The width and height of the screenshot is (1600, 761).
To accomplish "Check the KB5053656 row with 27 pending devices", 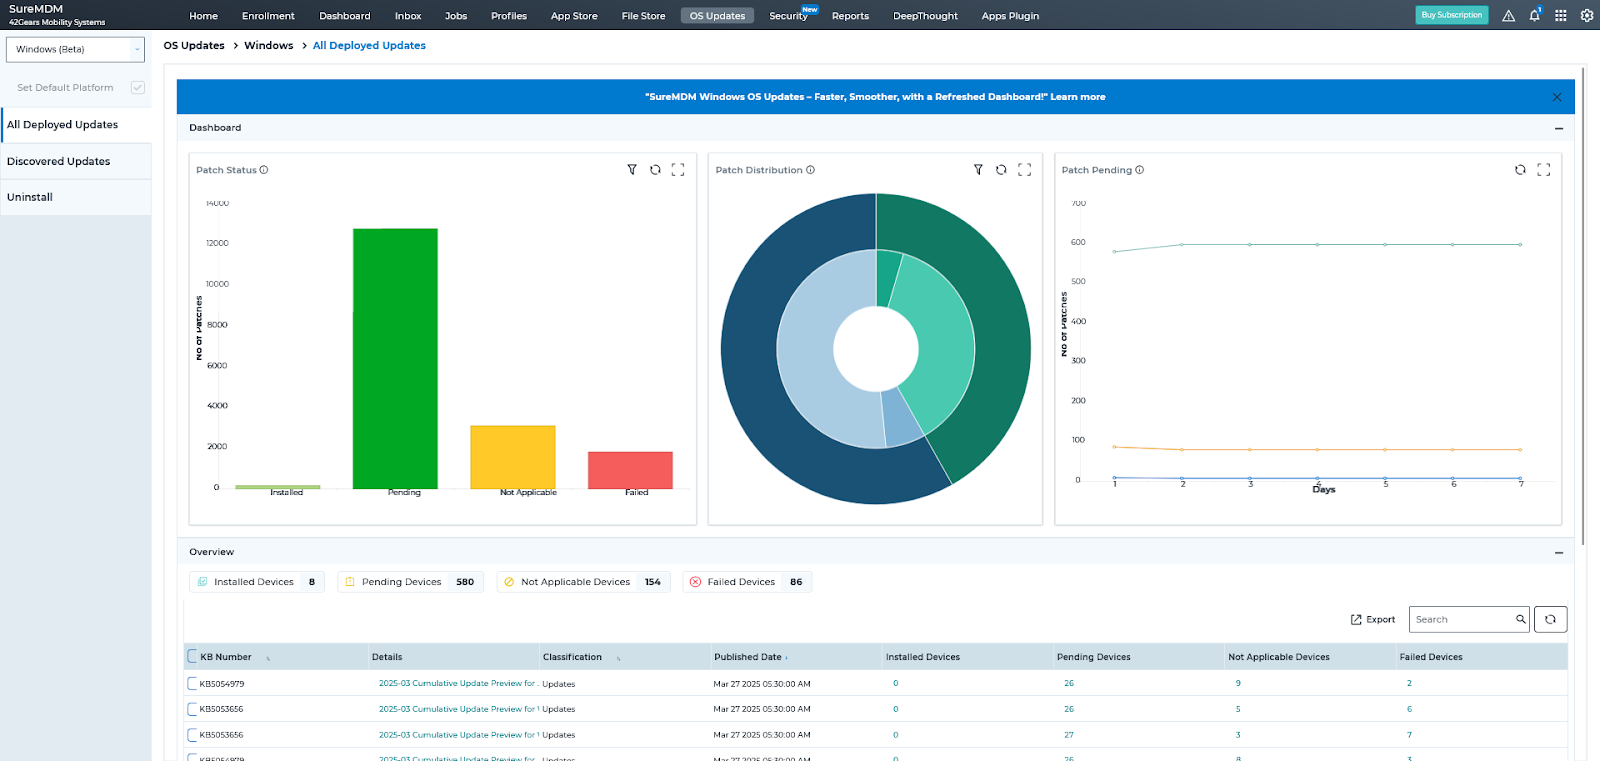I will 192,735.
